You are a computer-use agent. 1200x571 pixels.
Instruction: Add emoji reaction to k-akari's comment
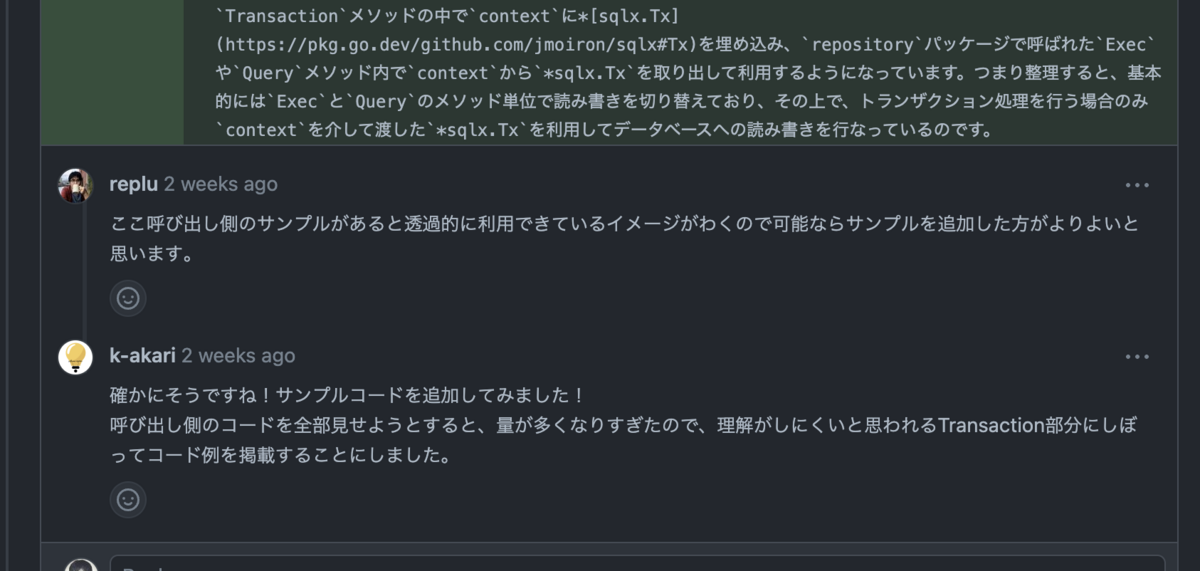point(128,499)
